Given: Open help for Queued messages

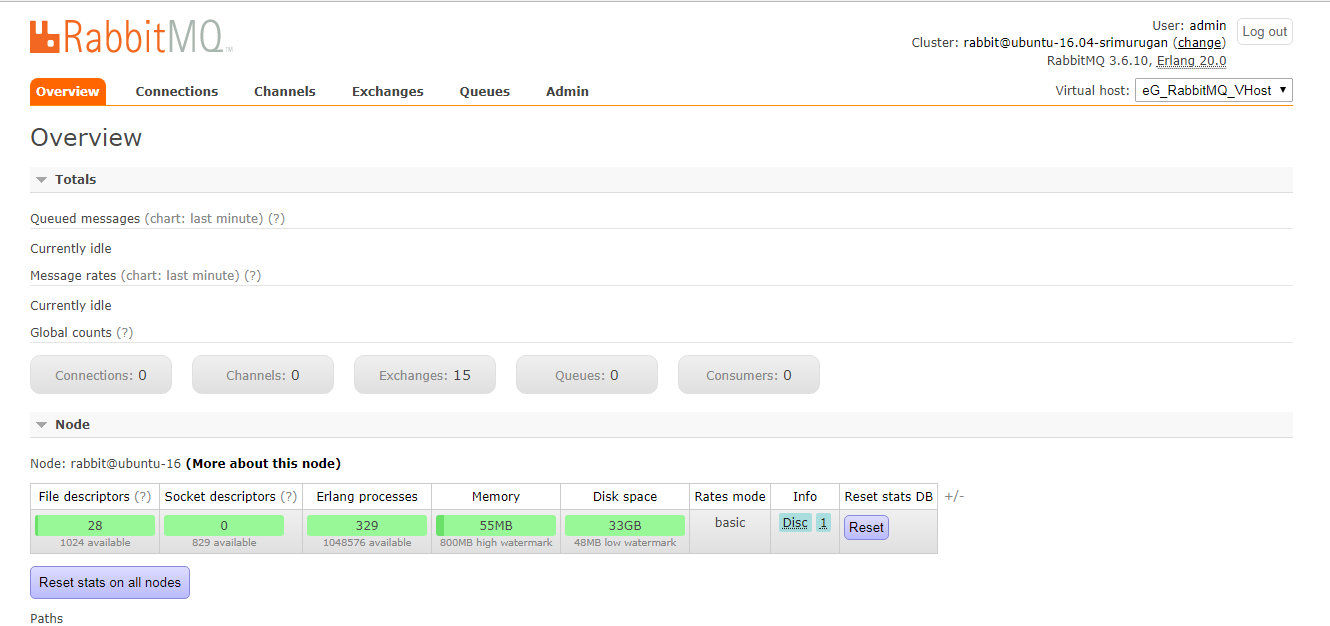Looking at the screenshot, I should pos(276,218).
